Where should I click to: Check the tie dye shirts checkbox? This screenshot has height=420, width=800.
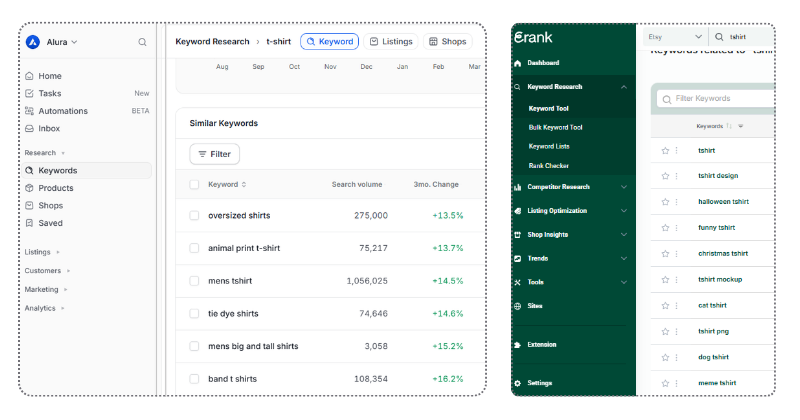point(194,313)
